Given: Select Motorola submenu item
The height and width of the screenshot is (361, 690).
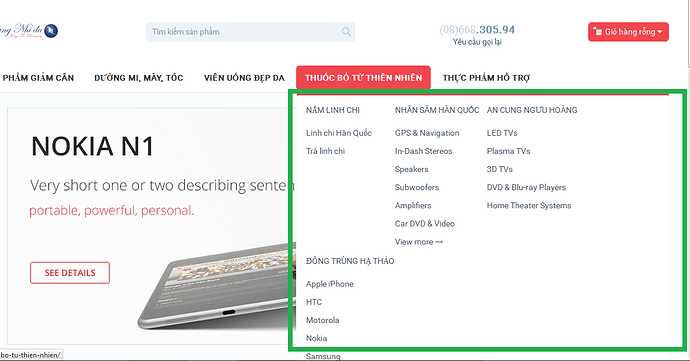Looking at the screenshot, I should [x=323, y=320].
